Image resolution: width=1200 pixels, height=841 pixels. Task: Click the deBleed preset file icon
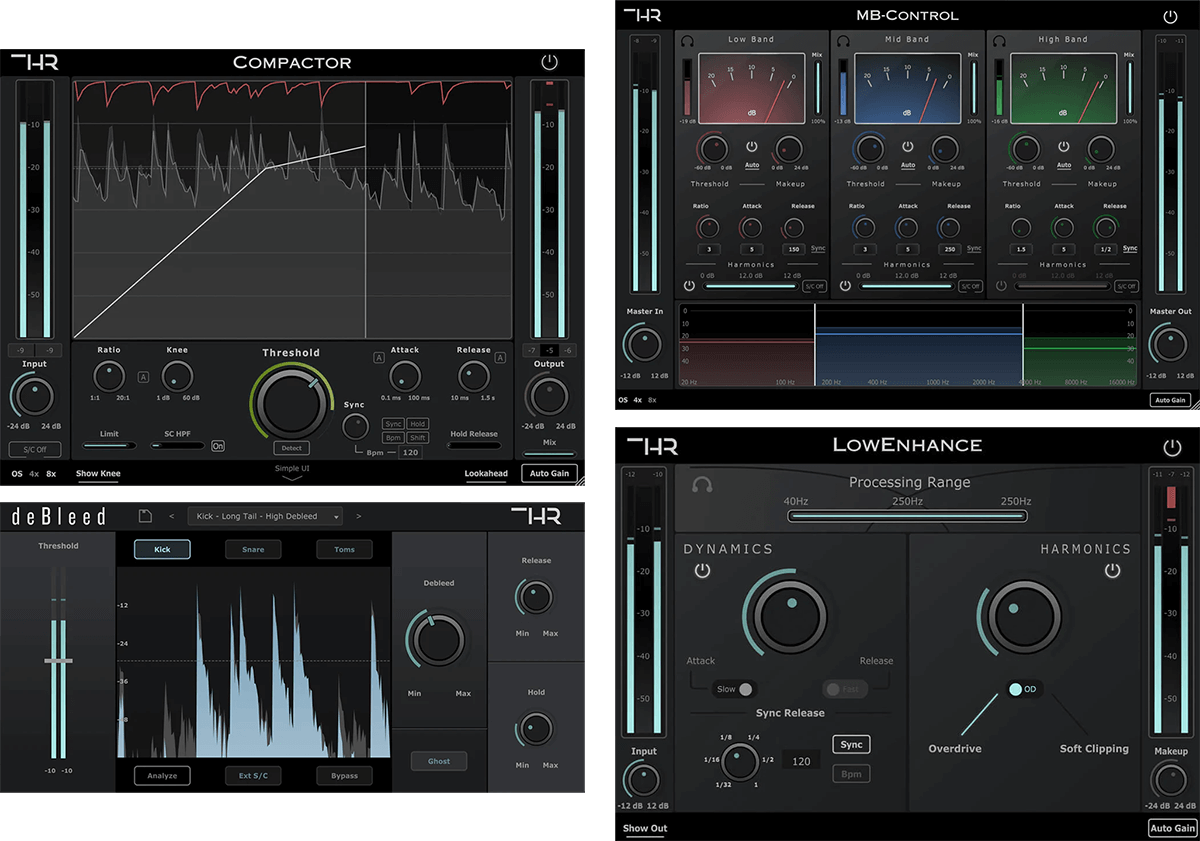point(145,516)
